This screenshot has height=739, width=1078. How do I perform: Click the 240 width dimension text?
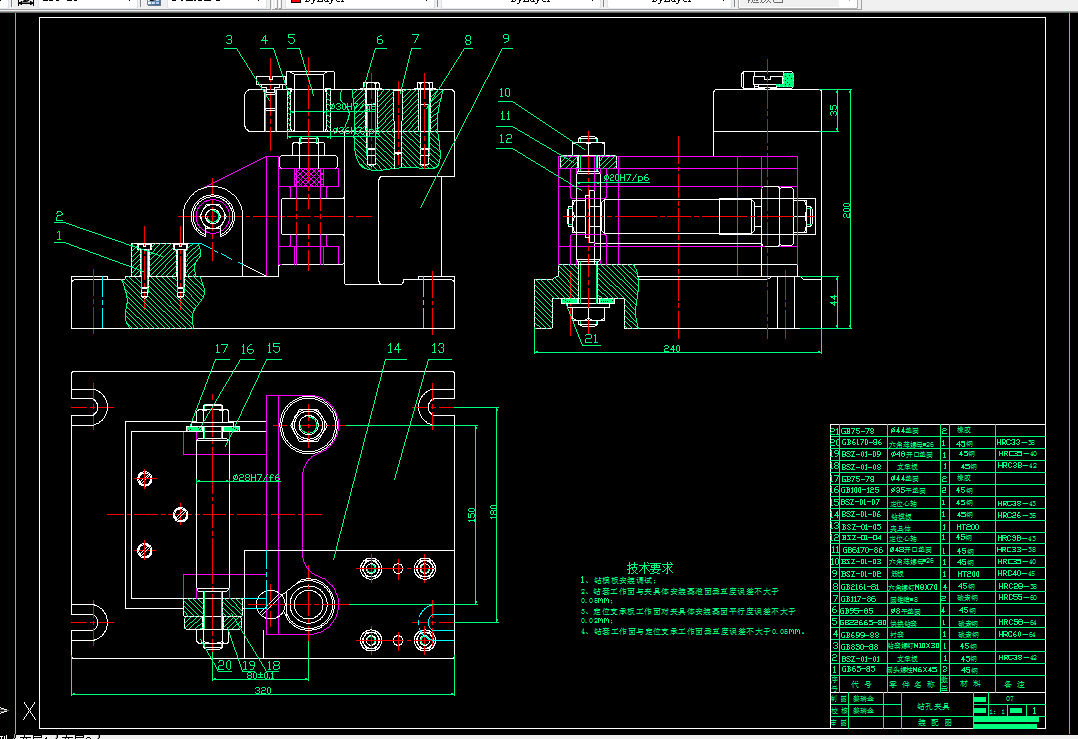[672, 349]
